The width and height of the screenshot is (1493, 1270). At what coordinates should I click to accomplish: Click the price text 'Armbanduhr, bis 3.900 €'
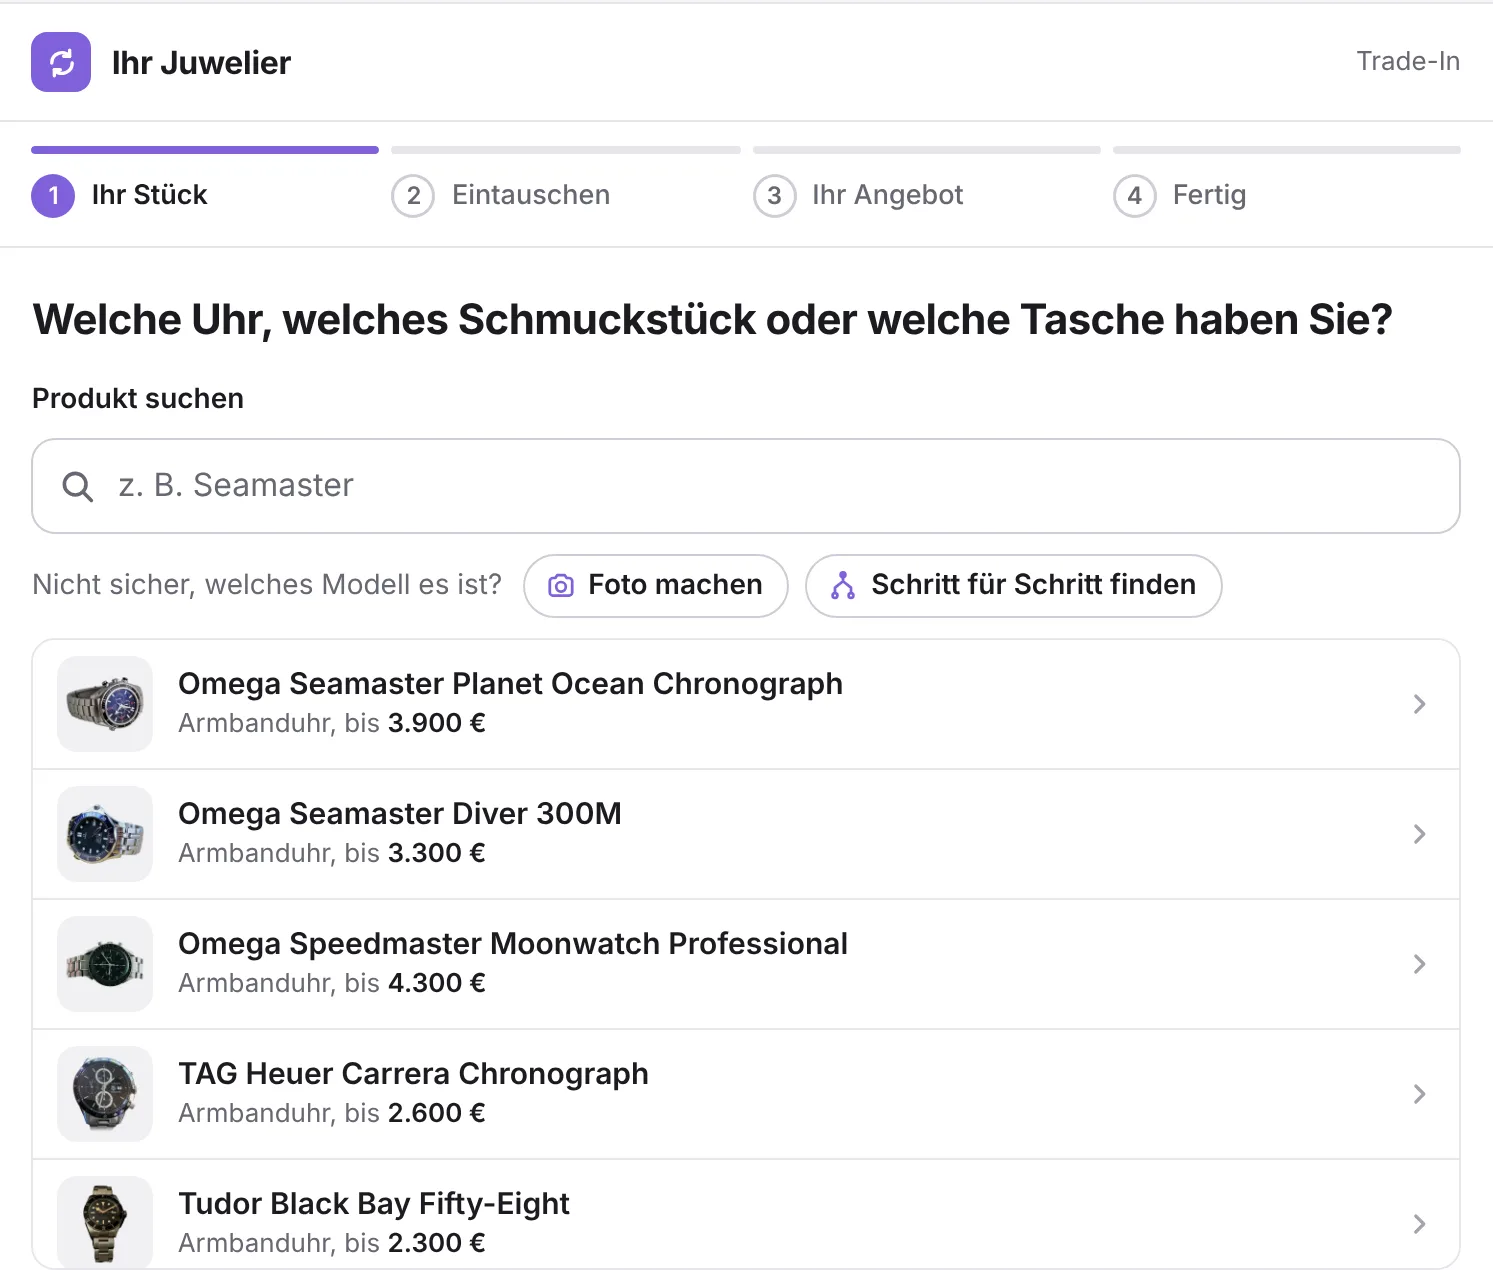pyautogui.click(x=332, y=723)
